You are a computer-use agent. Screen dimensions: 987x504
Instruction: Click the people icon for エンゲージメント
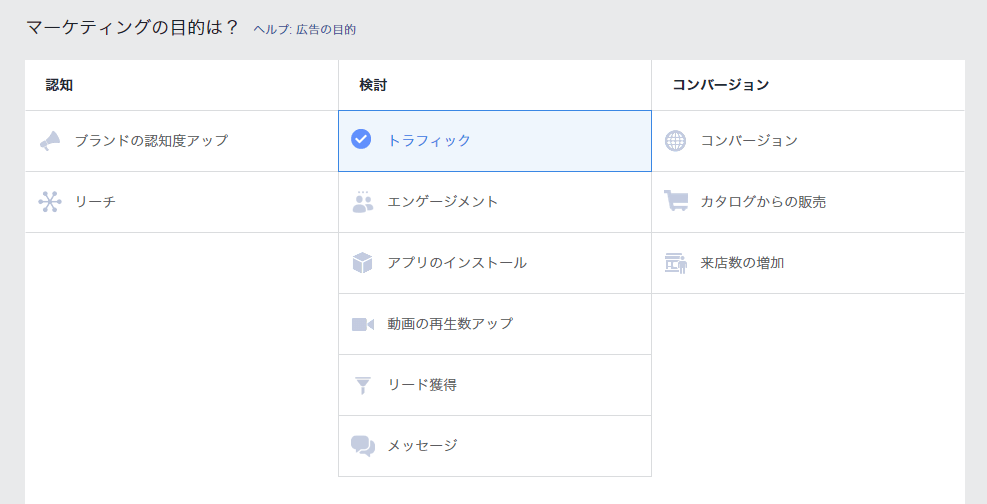click(363, 202)
